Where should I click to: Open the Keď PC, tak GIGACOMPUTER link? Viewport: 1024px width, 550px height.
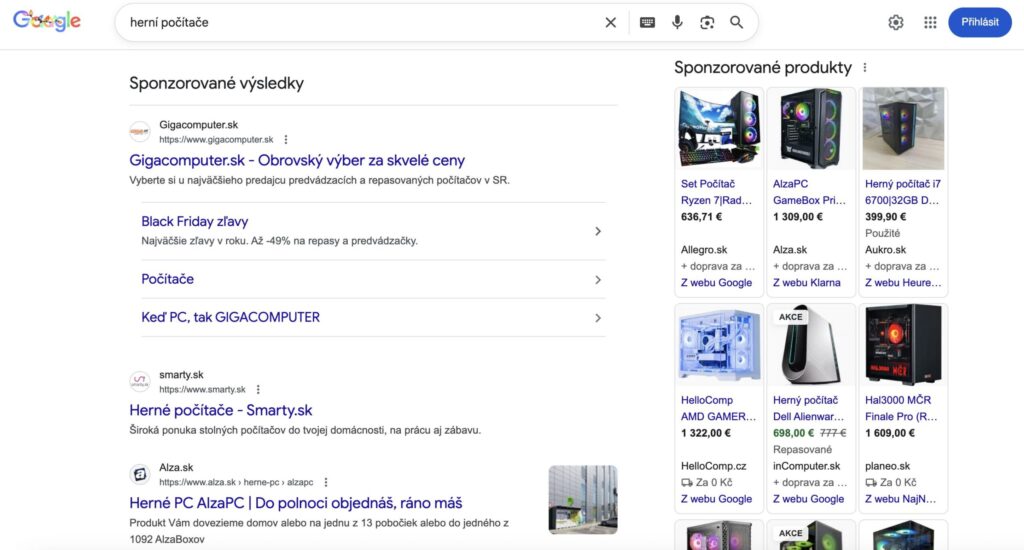point(231,317)
